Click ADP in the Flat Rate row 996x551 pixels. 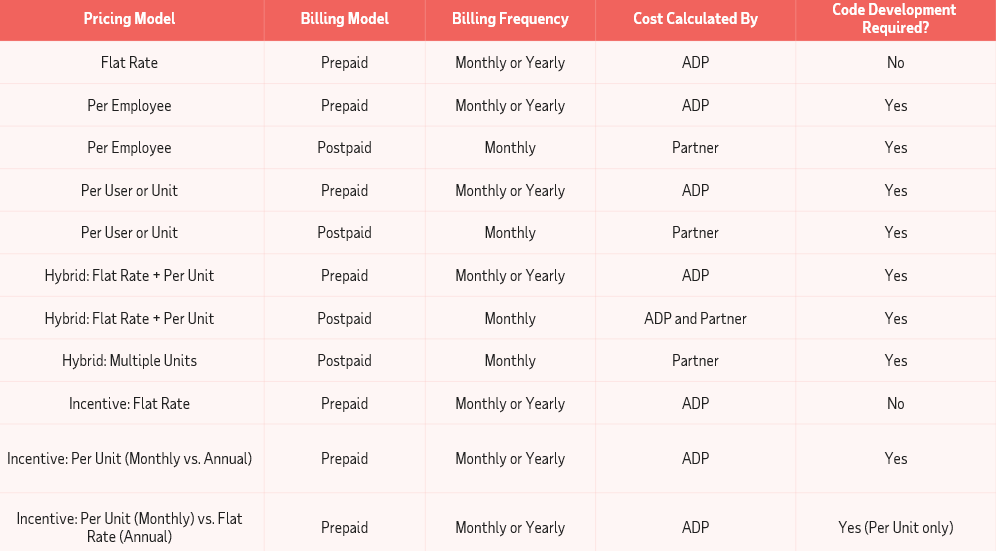(695, 63)
